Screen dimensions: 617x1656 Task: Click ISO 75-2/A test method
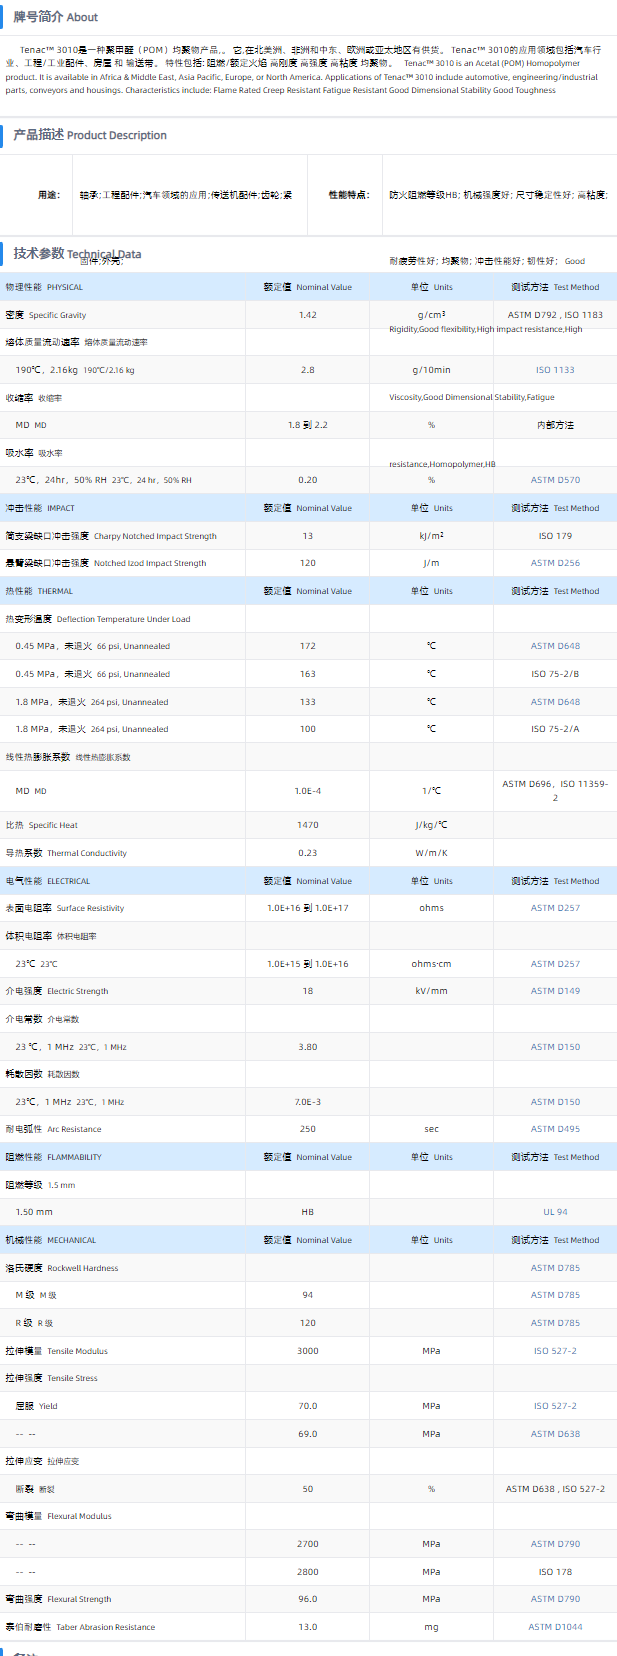555,729
